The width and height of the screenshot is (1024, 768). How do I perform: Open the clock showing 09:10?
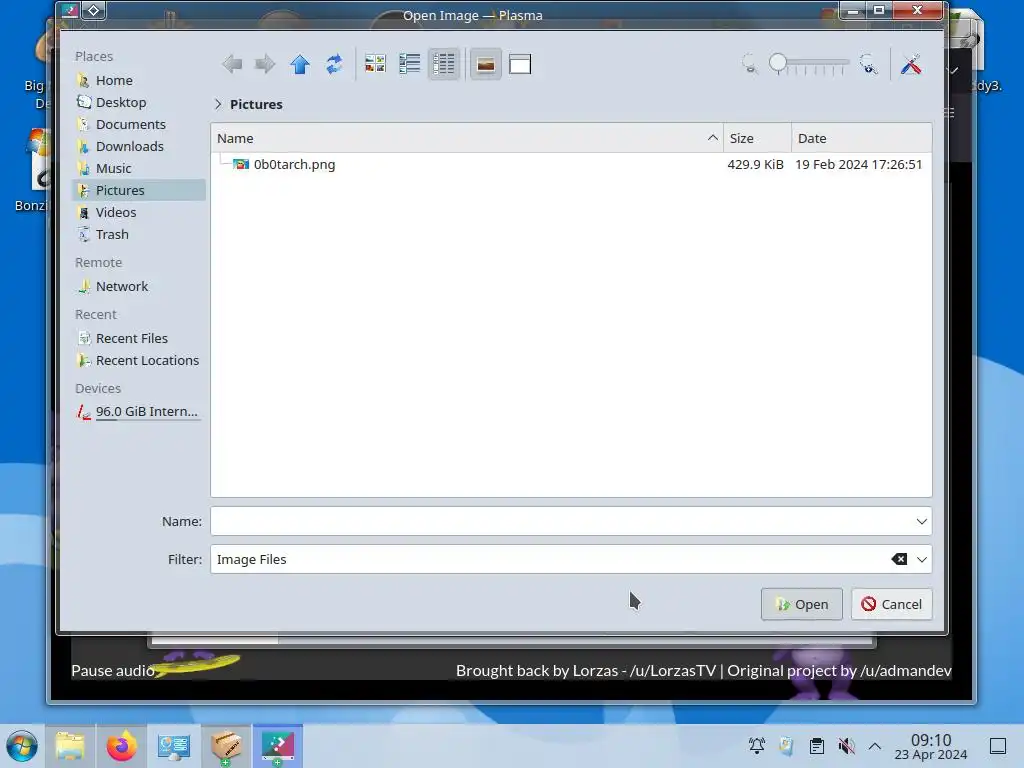(x=931, y=746)
